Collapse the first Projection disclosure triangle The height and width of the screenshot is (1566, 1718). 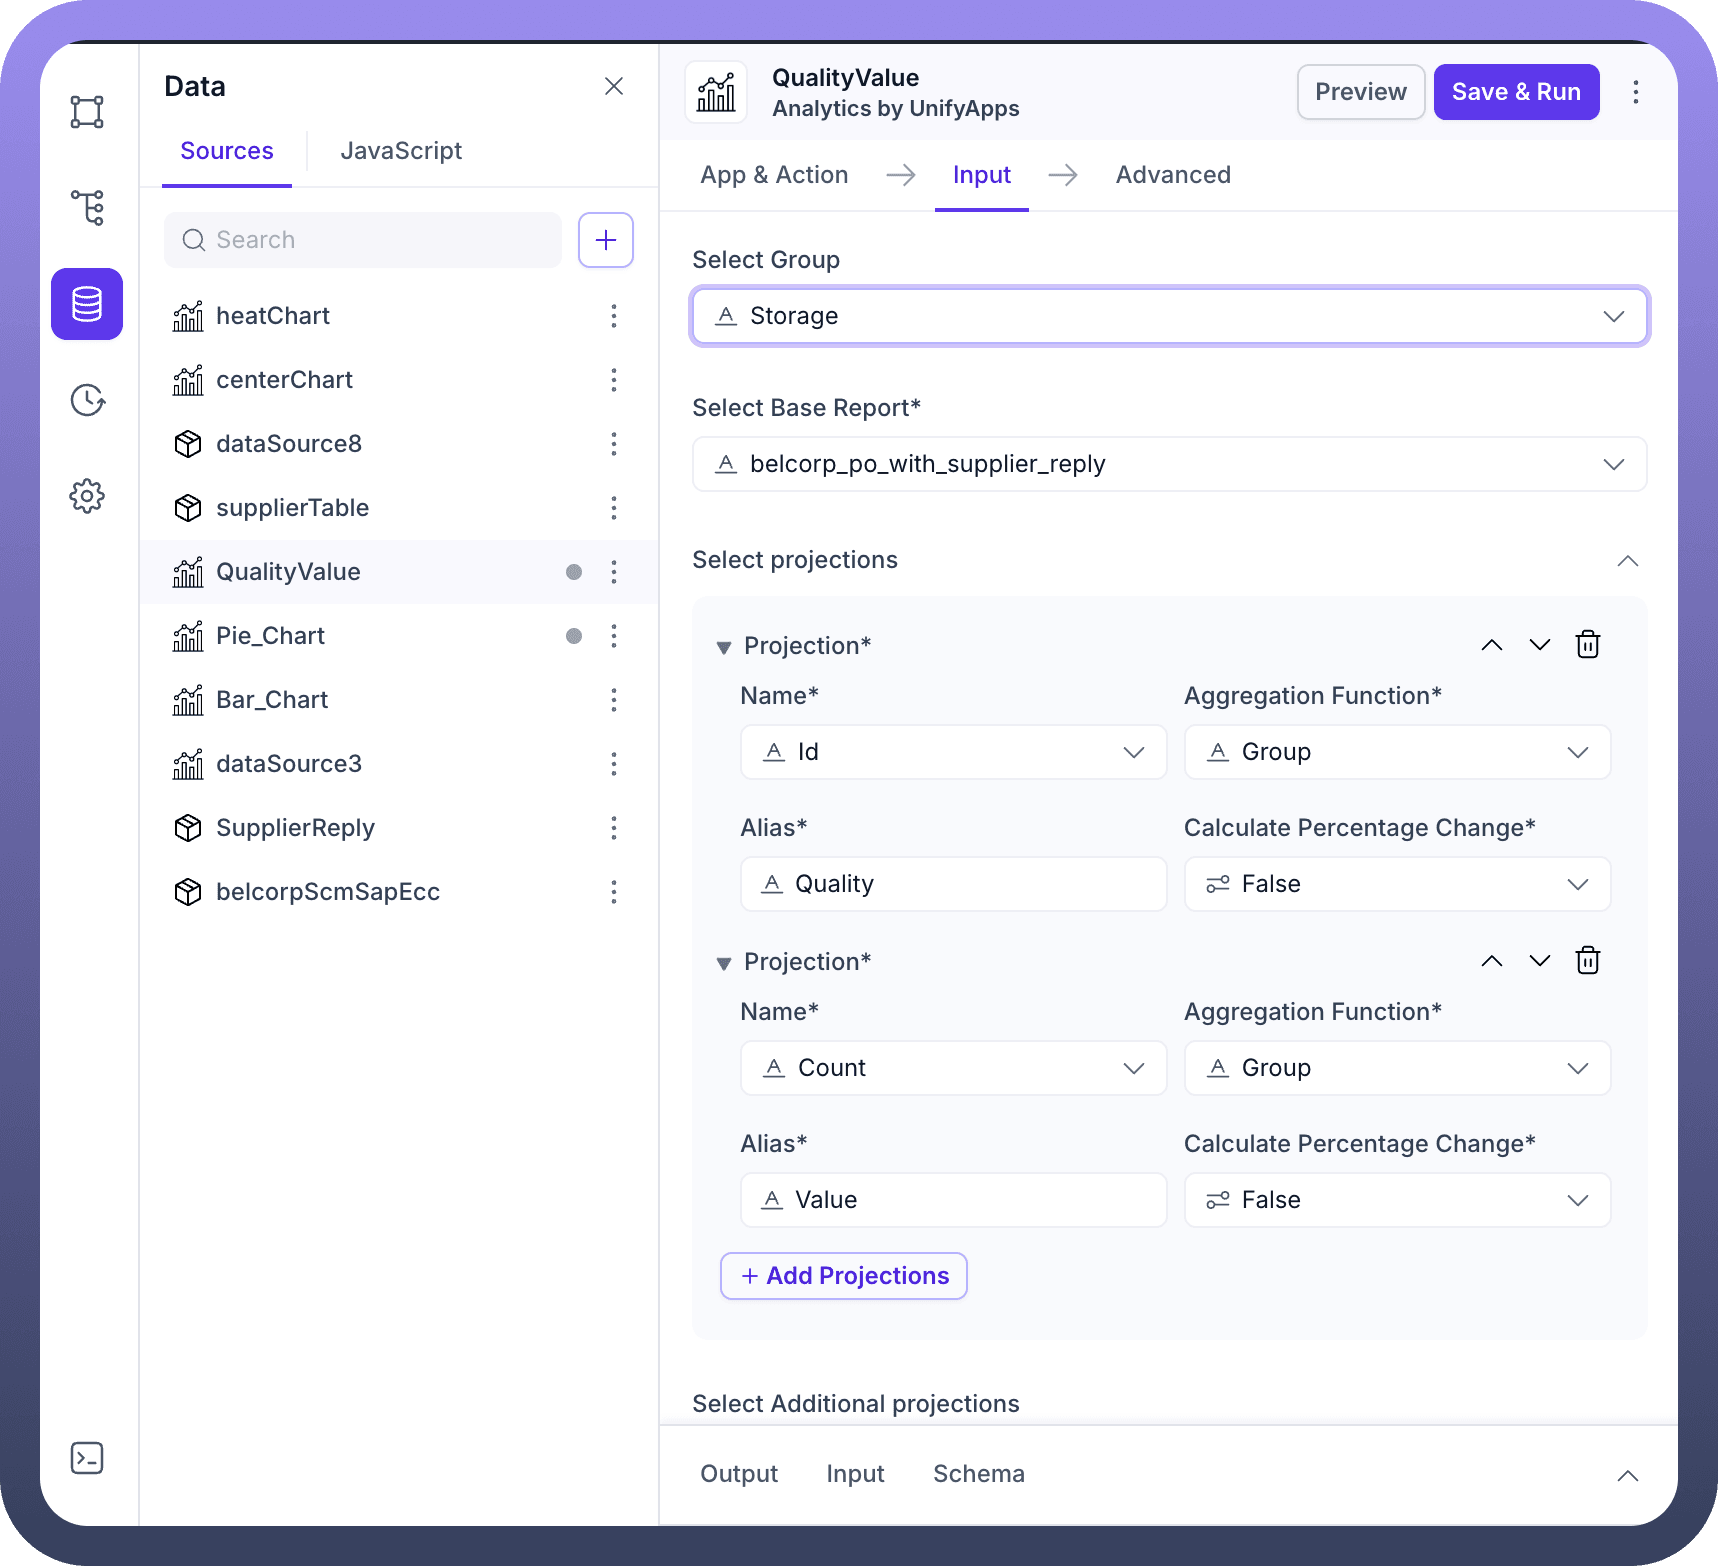pos(724,647)
